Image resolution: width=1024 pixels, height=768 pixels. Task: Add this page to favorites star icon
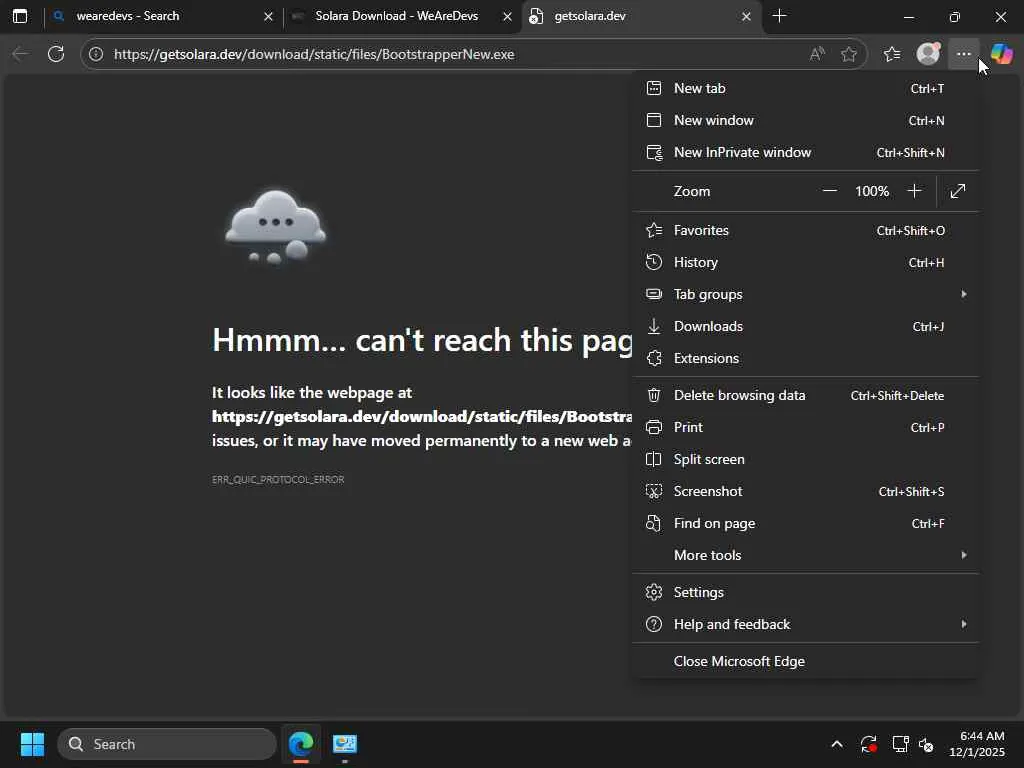(848, 54)
